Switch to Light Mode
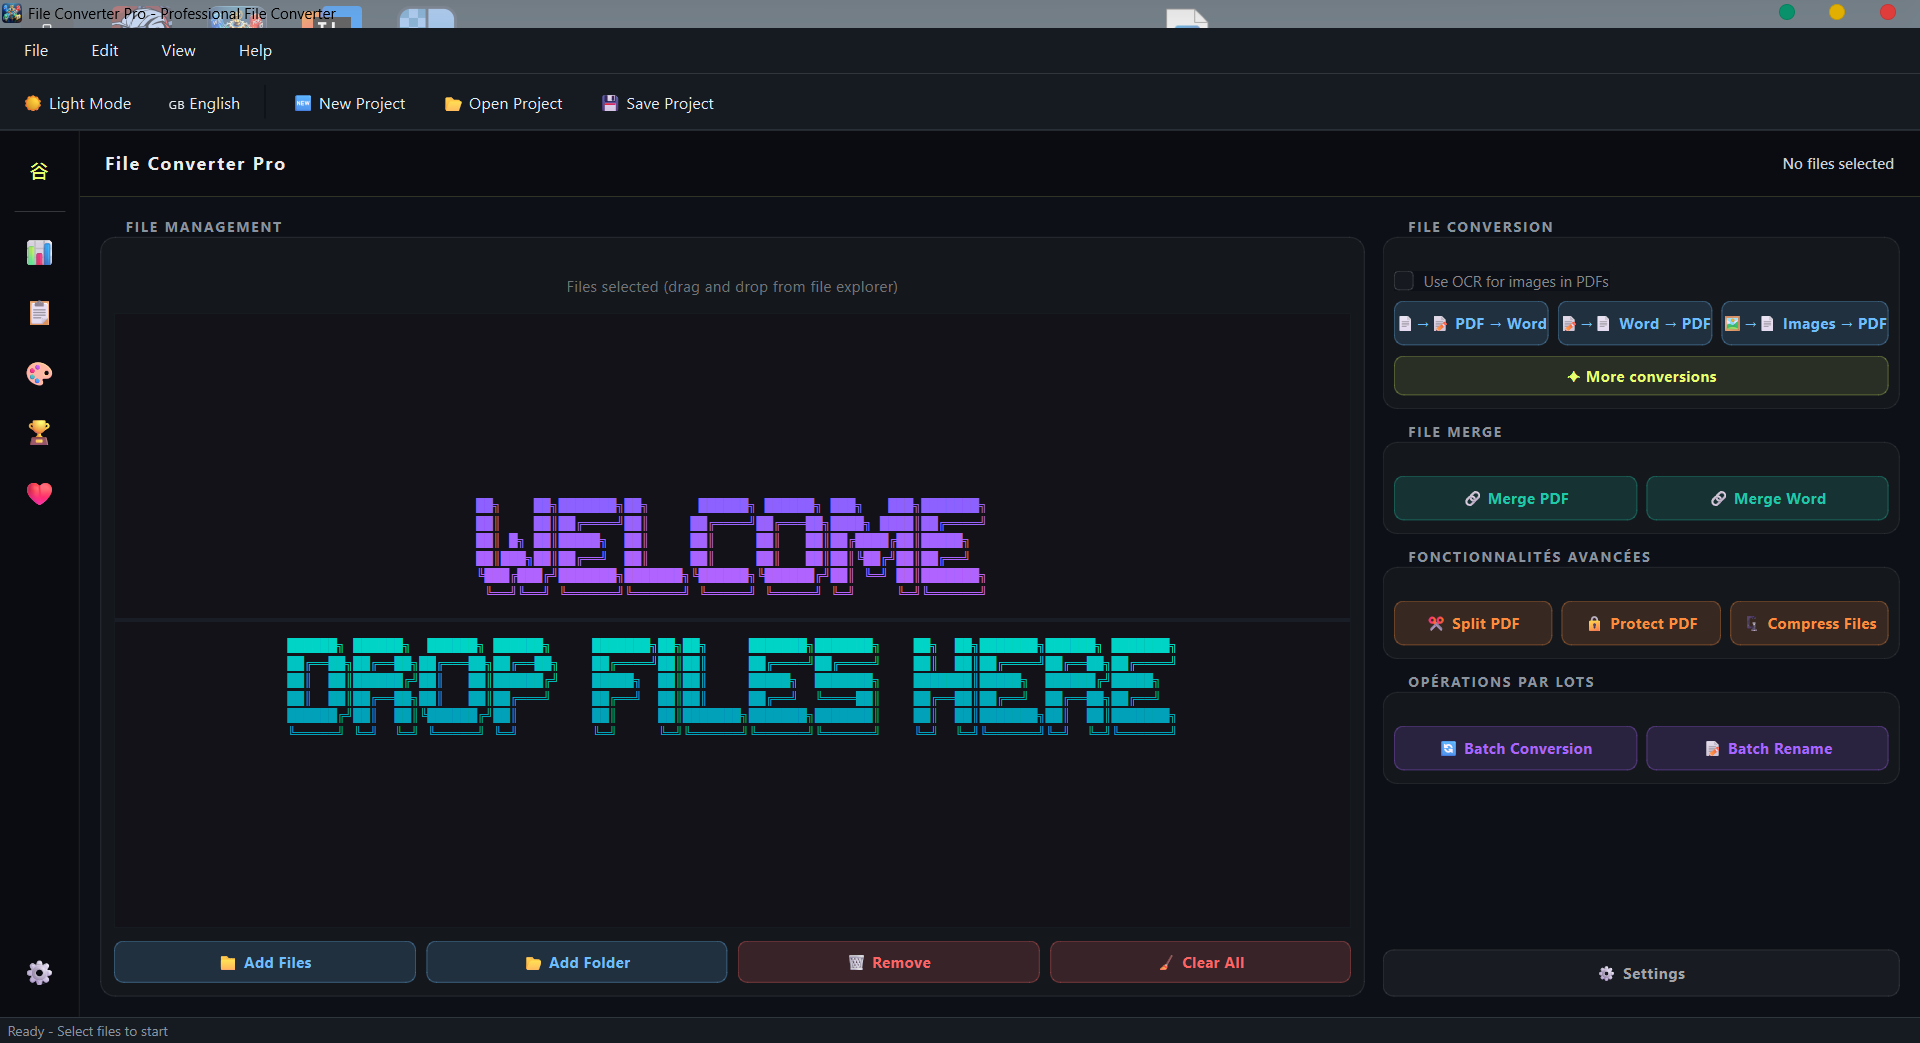The image size is (1920, 1043). tap(78, 103)
